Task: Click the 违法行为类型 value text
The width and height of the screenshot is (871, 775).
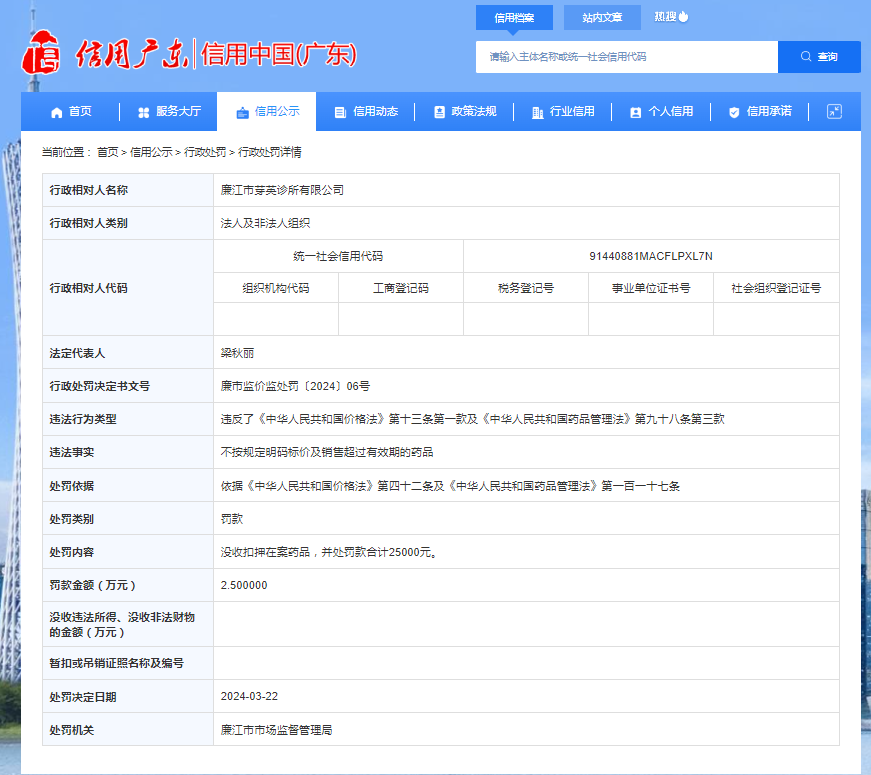Action: [472, 419]
